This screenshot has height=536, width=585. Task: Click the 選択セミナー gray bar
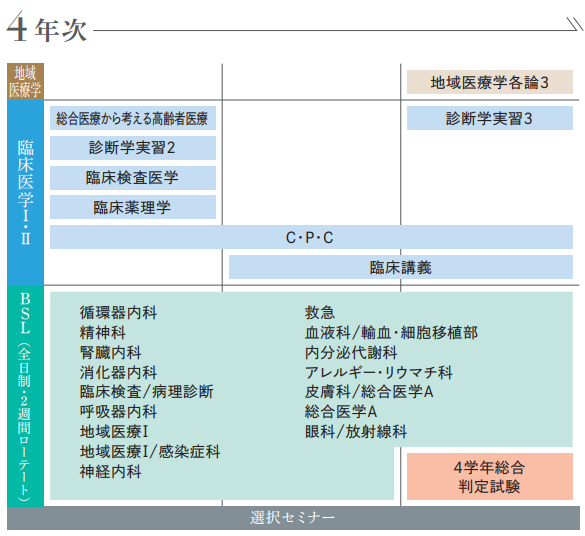coord(293,518)
